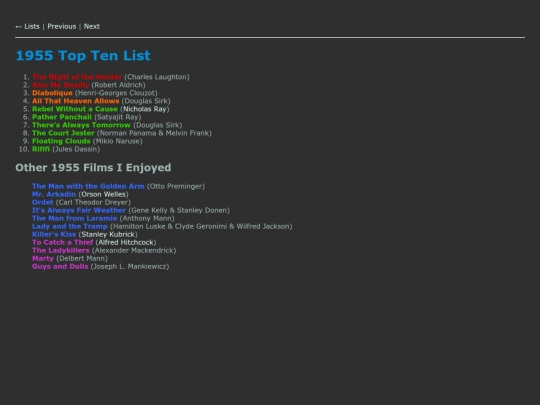Click Charles Laughton director name
Viewport: 540px width, 405px height.
[x=157, y=77]
